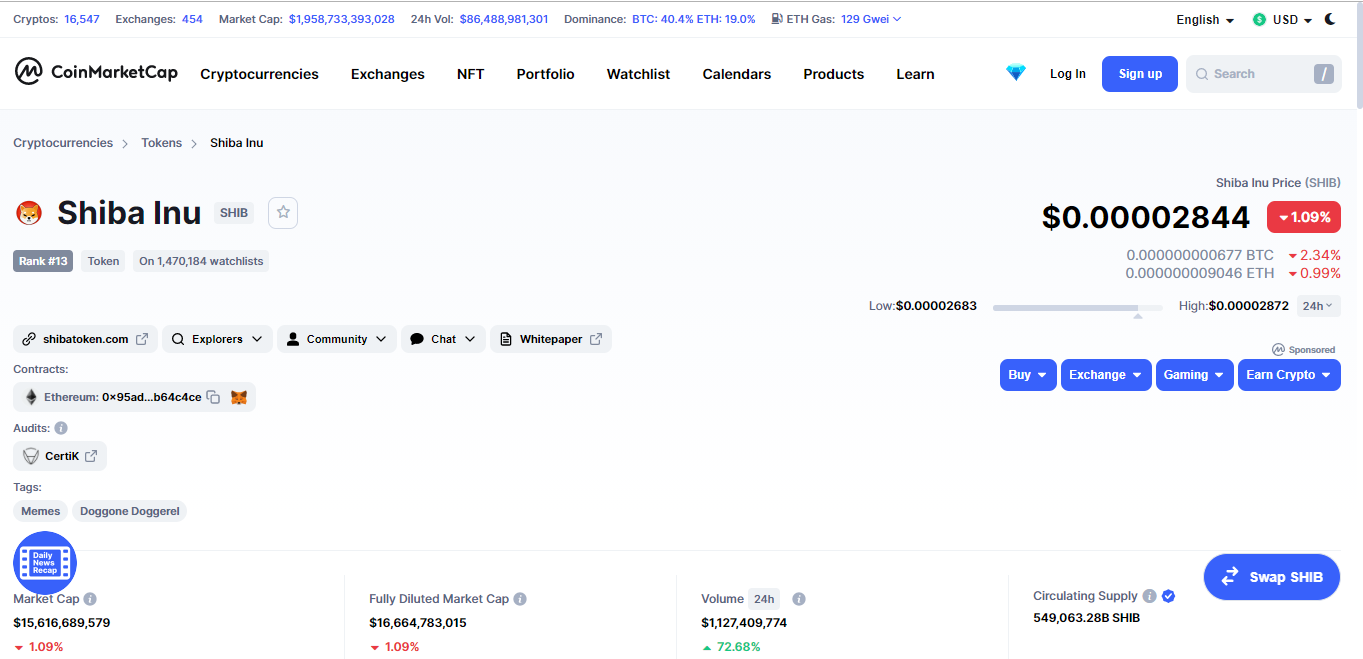Viewport: 1363px width, 659px height.
Task: Open the Whitepaper link
Action: pos(551,339)
